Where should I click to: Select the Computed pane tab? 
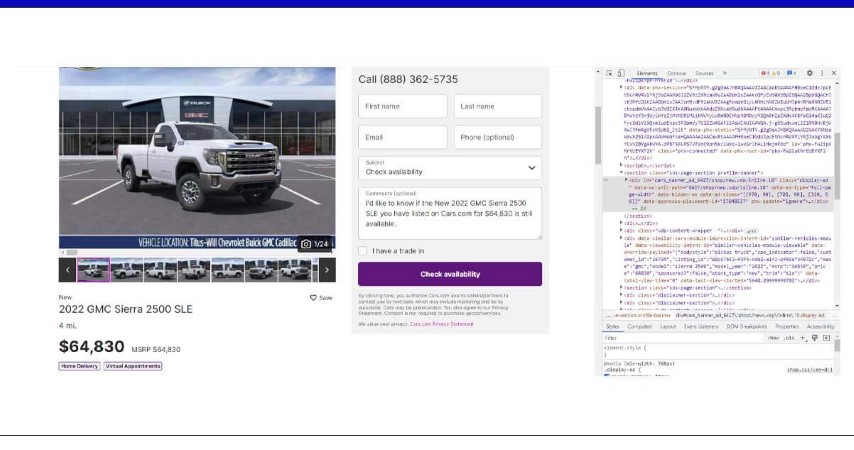639,326
